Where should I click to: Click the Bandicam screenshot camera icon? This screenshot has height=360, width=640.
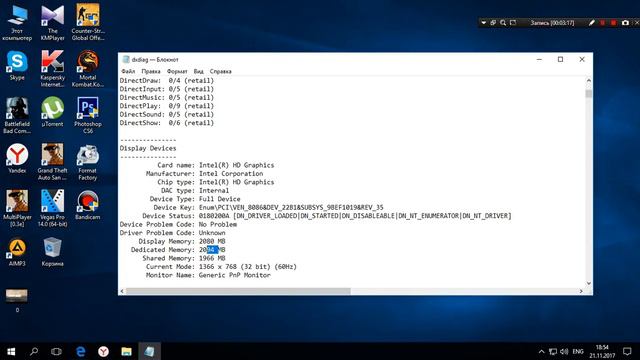point(625,23)
